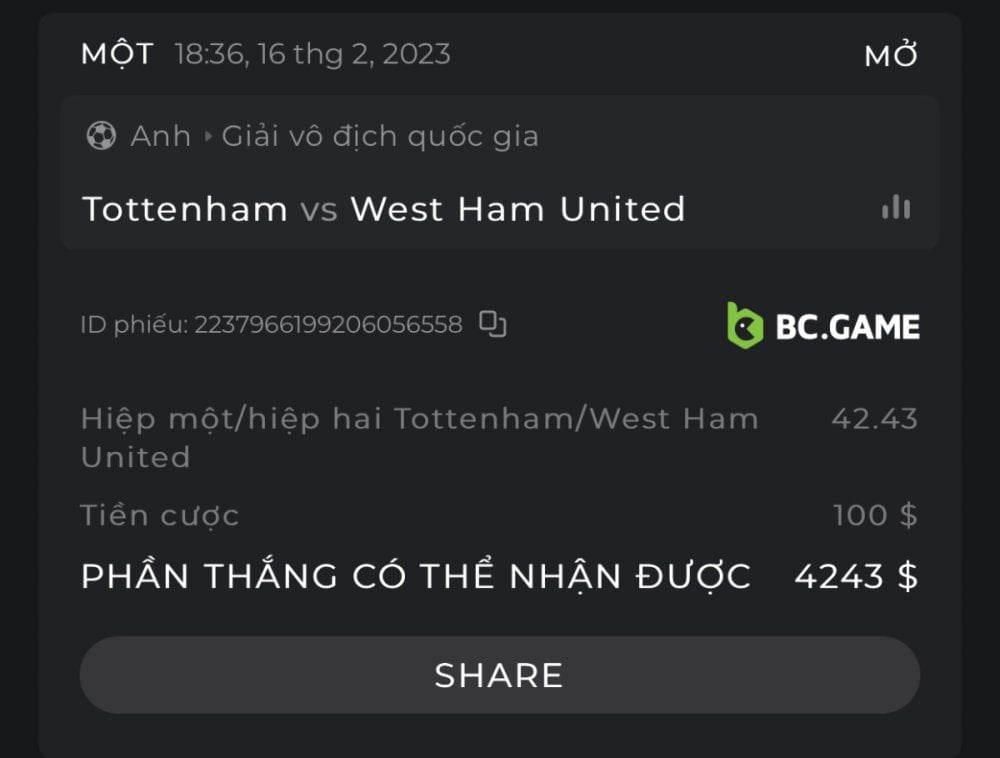
Task: Click the 42.43 odds value
Action: tap(874, 418)
